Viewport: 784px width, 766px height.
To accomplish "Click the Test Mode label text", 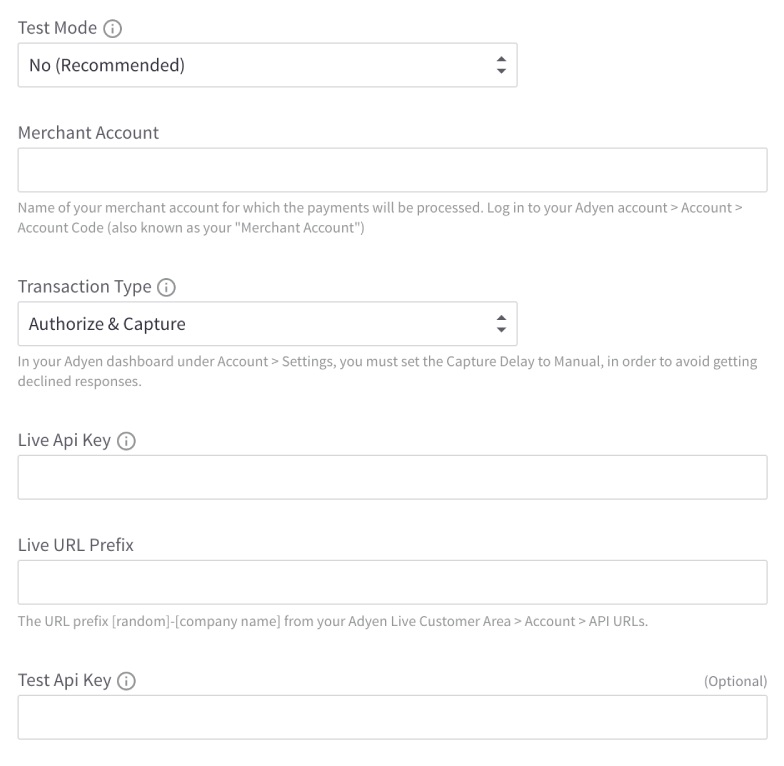I will [x=57, y=28].
